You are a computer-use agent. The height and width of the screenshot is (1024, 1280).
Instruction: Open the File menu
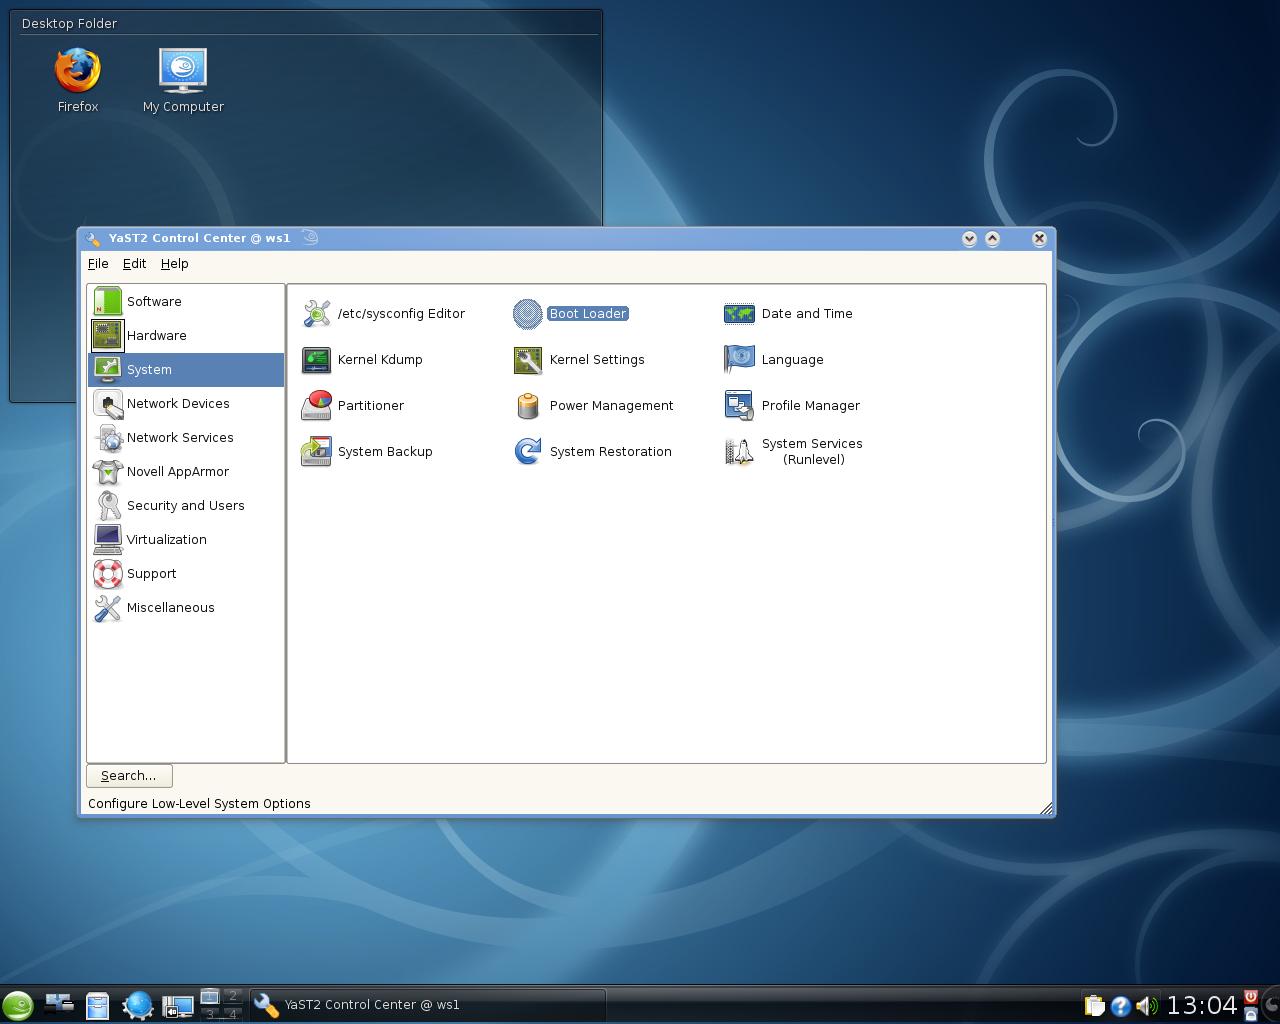pos(98,263)
